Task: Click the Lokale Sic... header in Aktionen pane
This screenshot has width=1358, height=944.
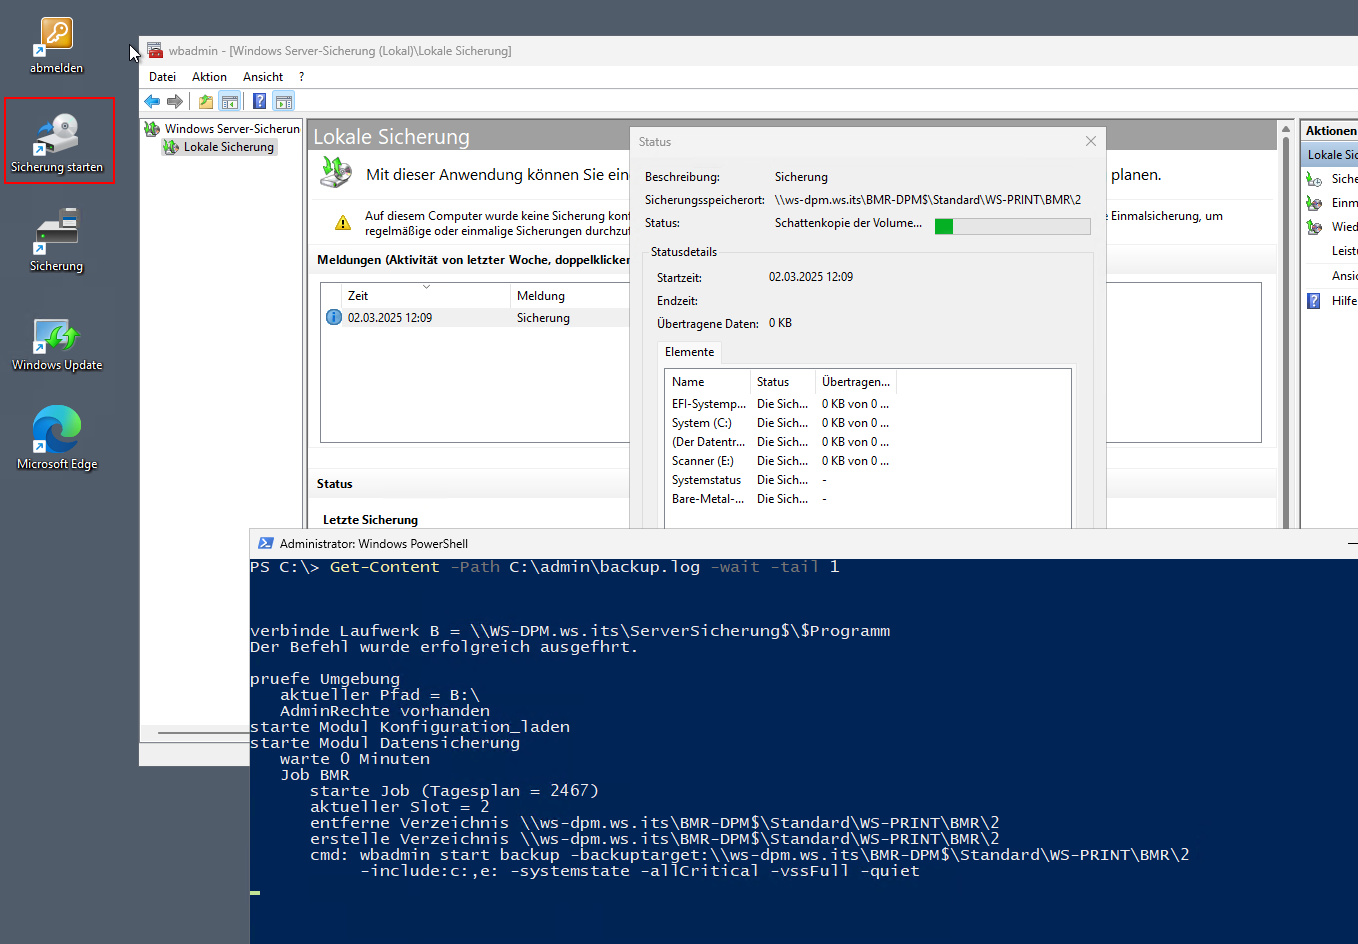Action: click(1330, 155)
